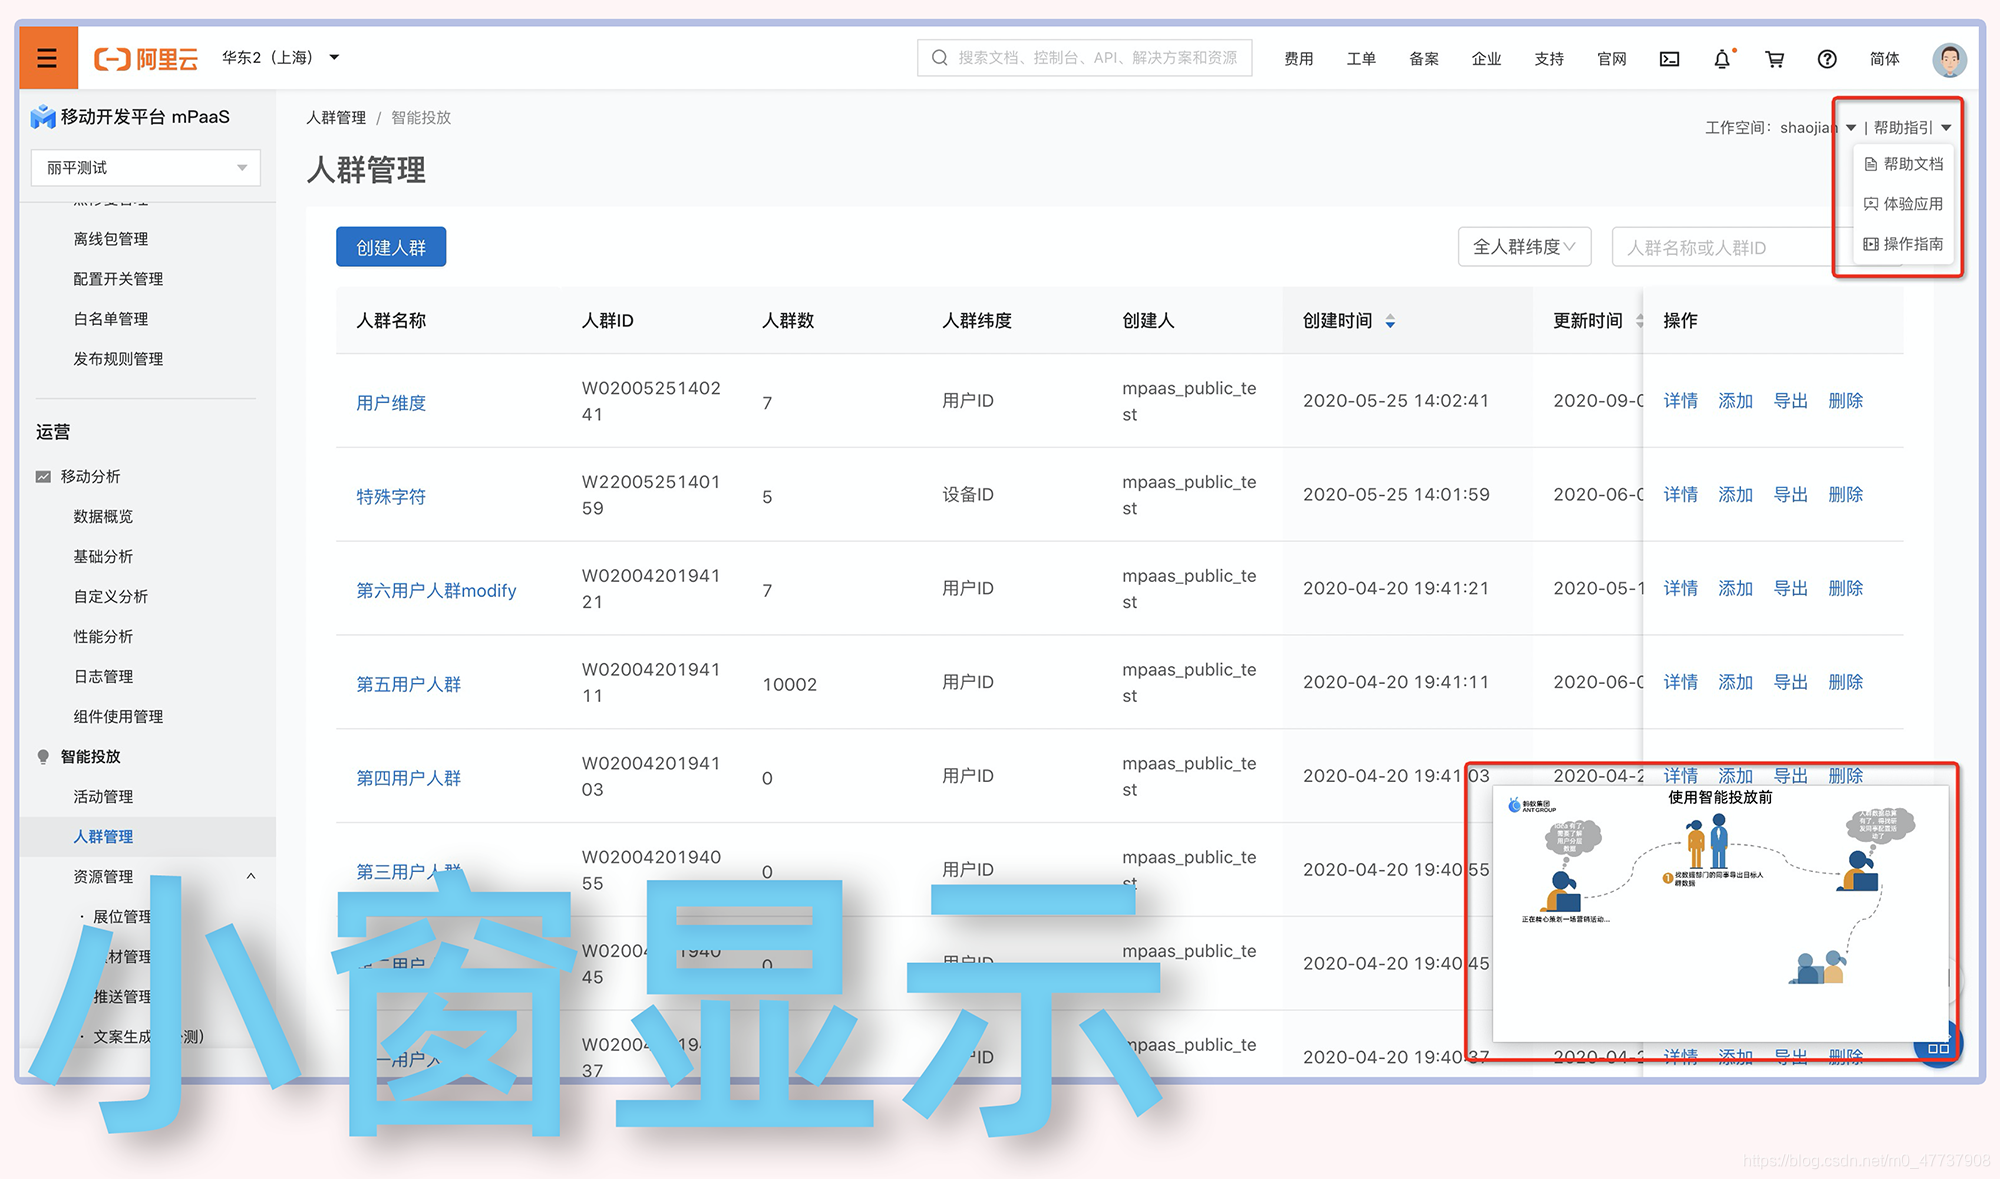This screenshot has width=2000, height=1179.
Task: Click the notification bell icon
Action: pyautogui.click(x=1721, y=59)
